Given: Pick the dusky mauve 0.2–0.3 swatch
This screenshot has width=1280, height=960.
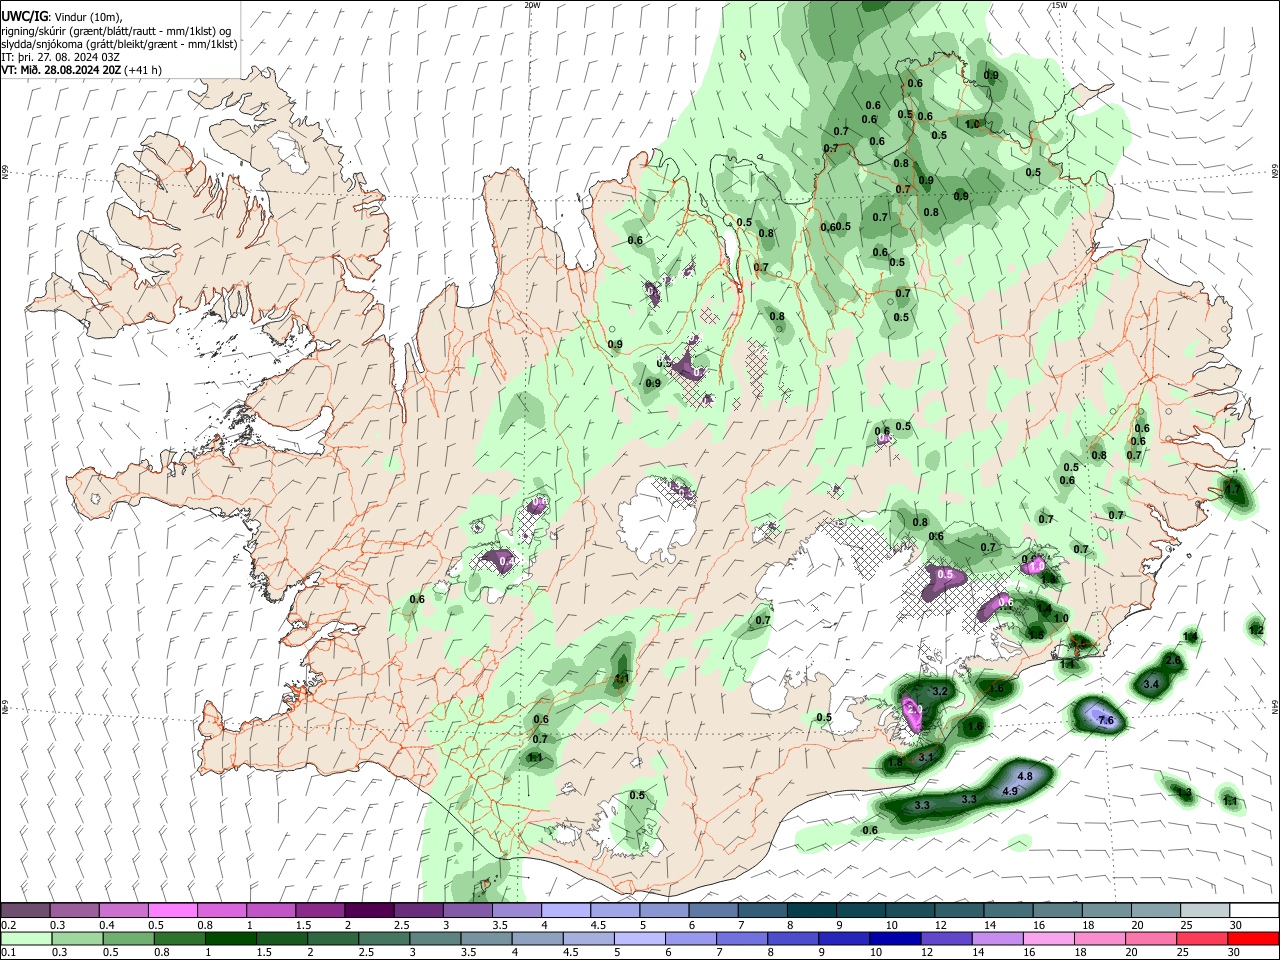Looking at the screenshot, I should click(25, 910).
